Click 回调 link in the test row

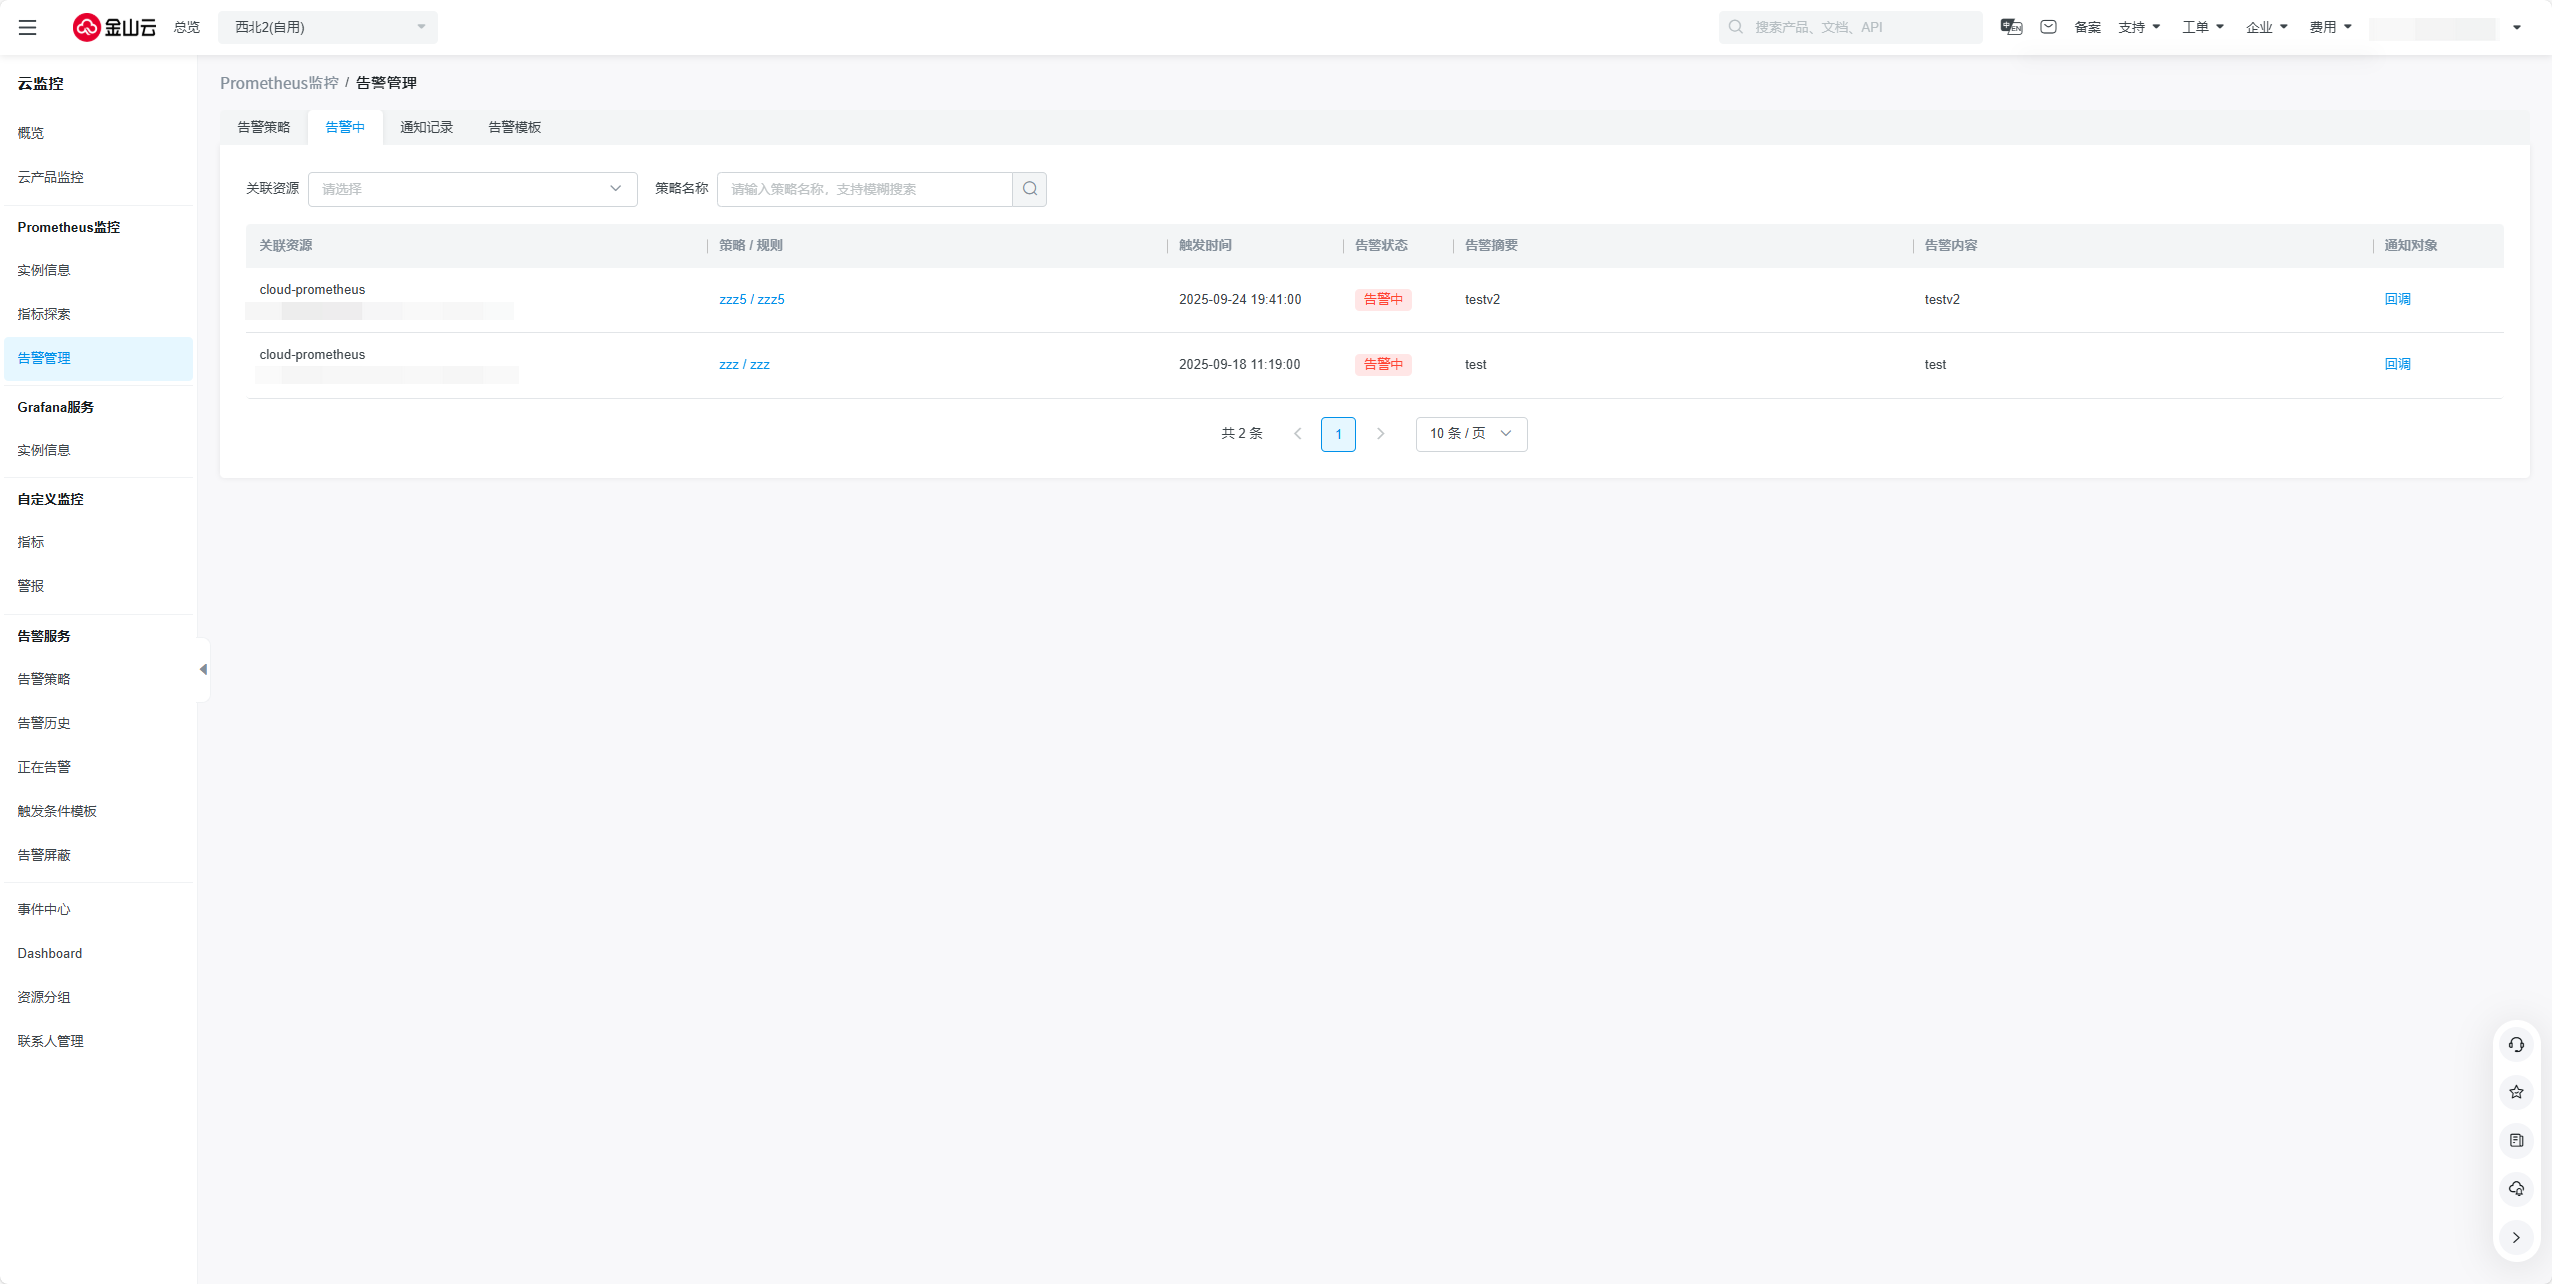pos(2397,364)
